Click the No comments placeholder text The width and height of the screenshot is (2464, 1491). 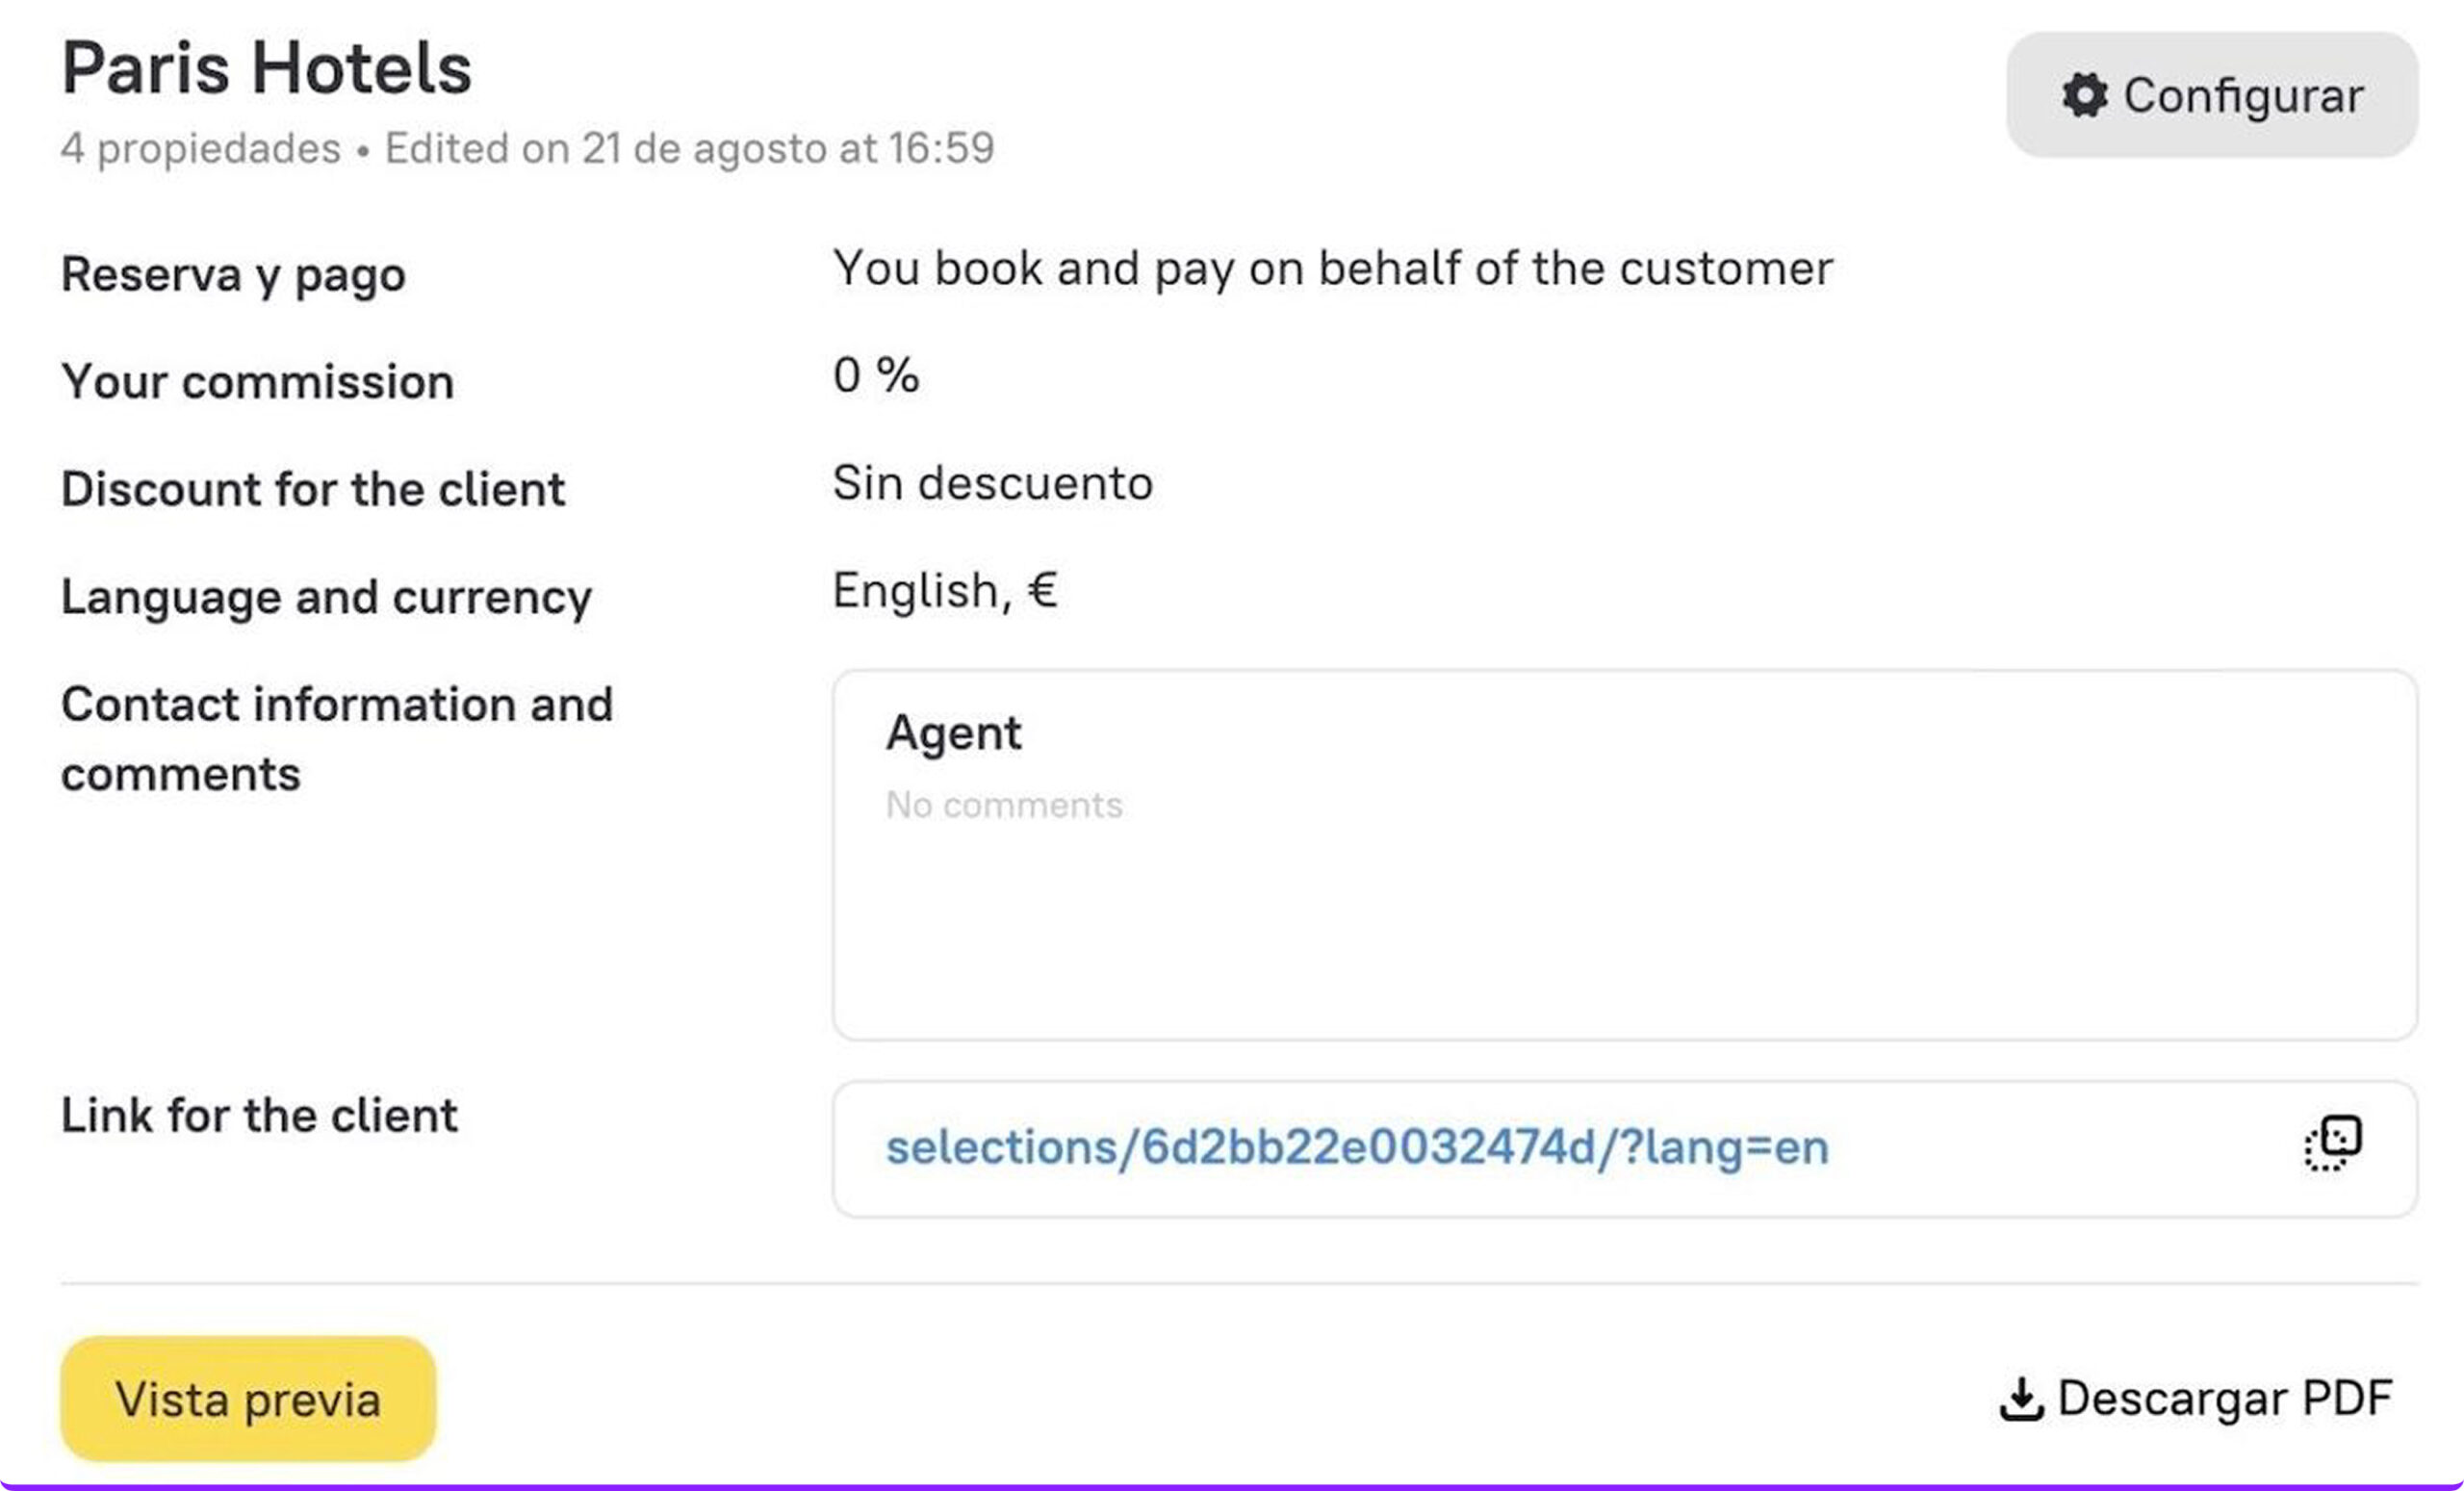click(x=1004, y=805)
